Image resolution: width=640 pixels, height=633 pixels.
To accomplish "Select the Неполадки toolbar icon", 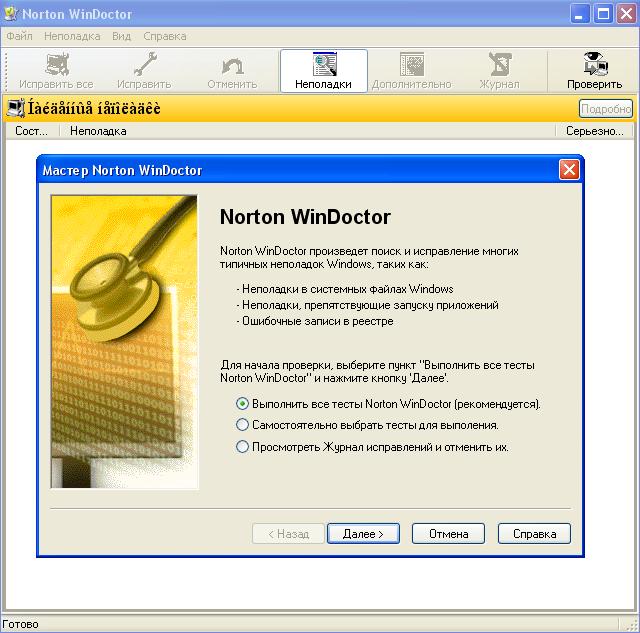I will (324, 64).
